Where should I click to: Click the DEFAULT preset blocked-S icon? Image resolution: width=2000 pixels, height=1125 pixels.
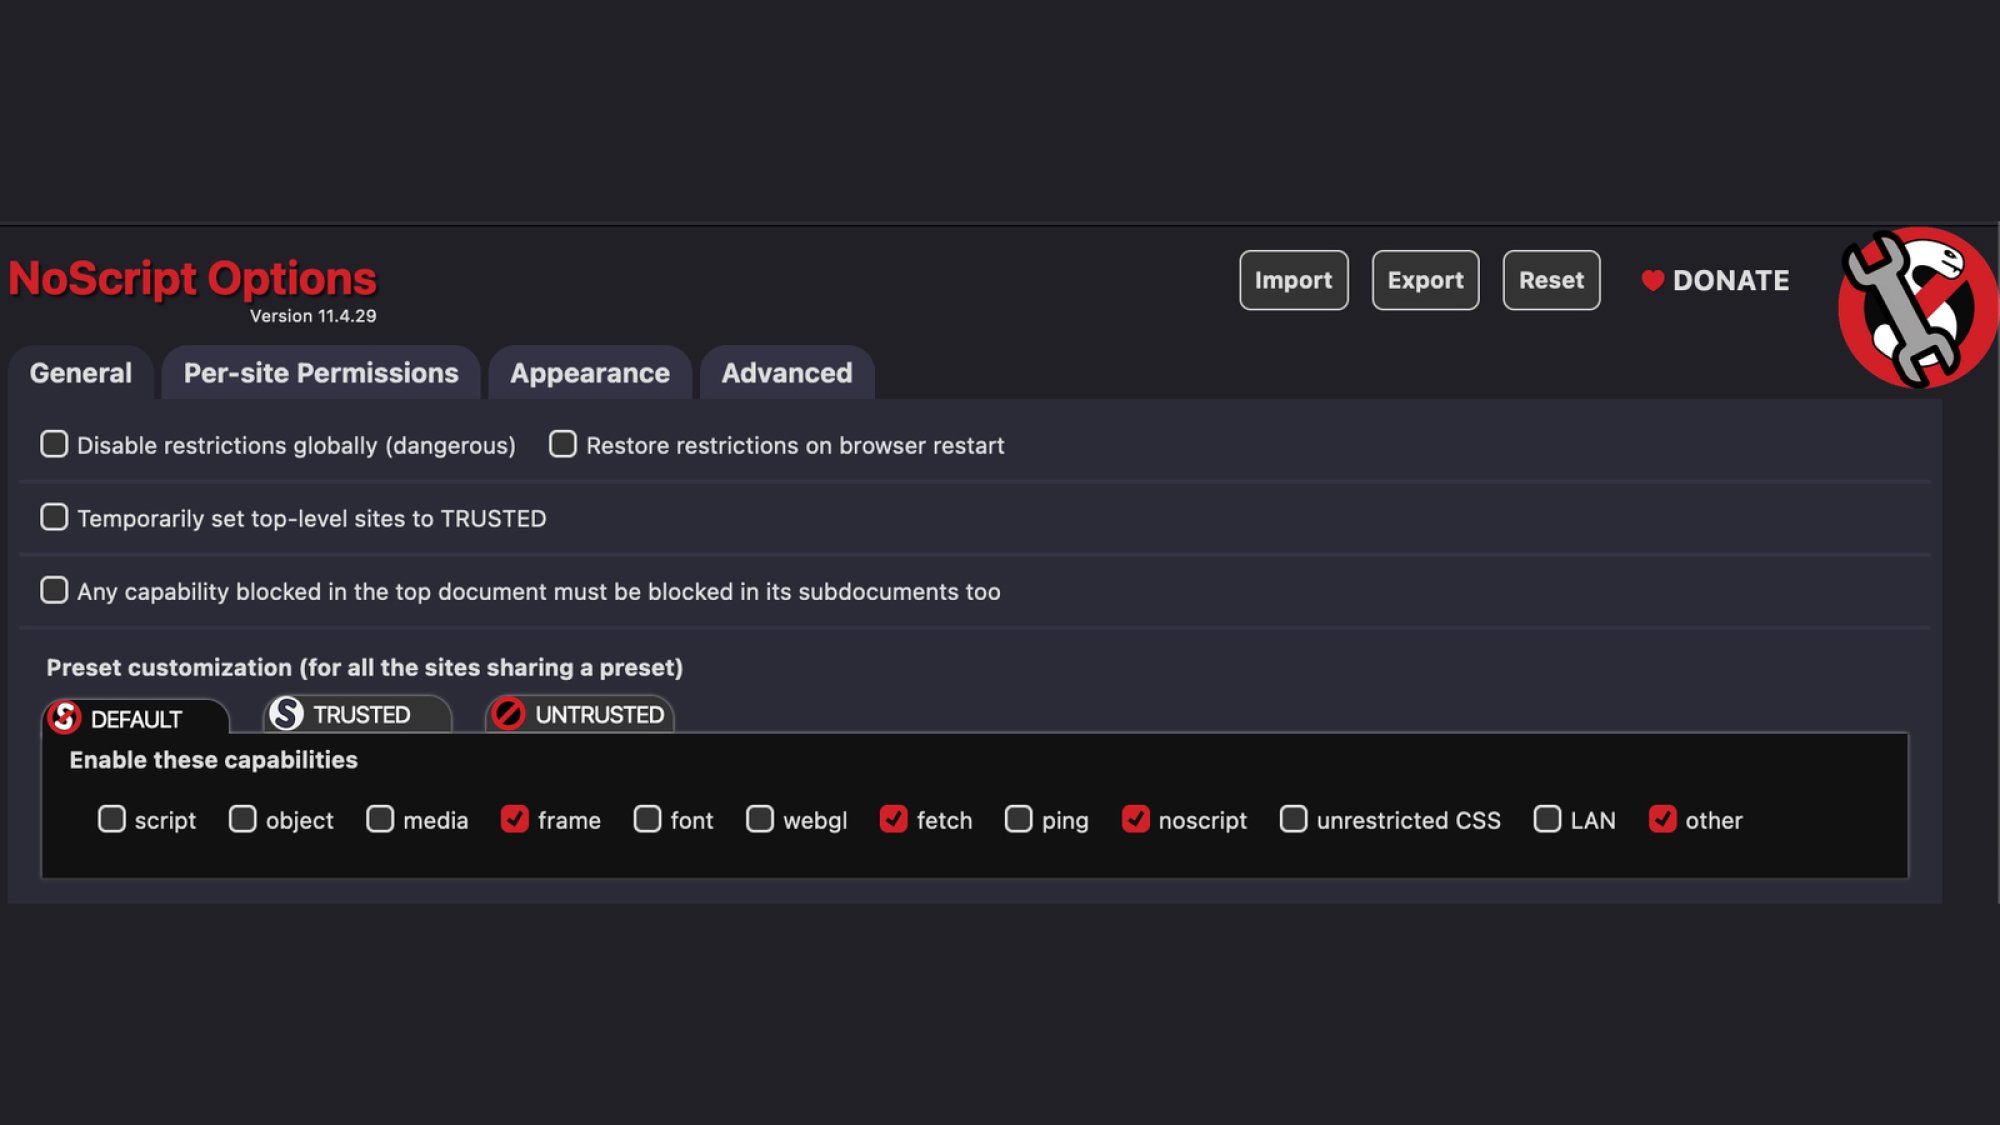pyautogui.click(x=65, y=717)
